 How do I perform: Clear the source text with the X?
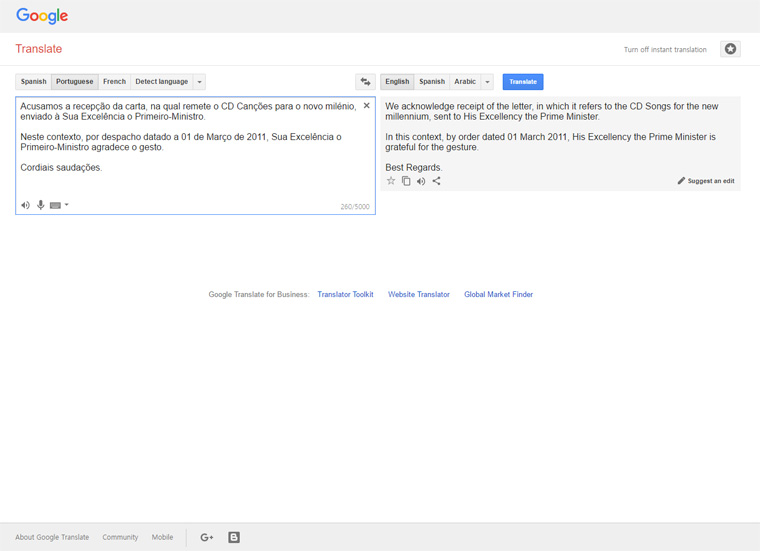(366, 105)
